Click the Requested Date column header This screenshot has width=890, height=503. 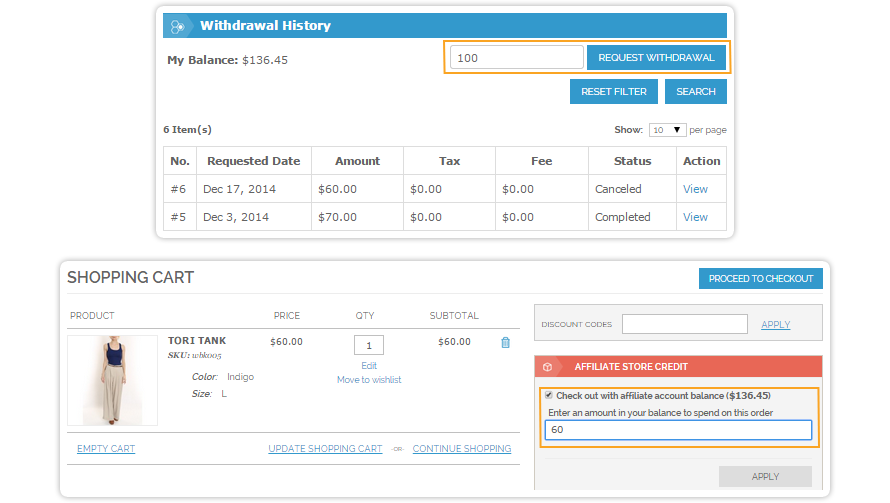(254, 161)
